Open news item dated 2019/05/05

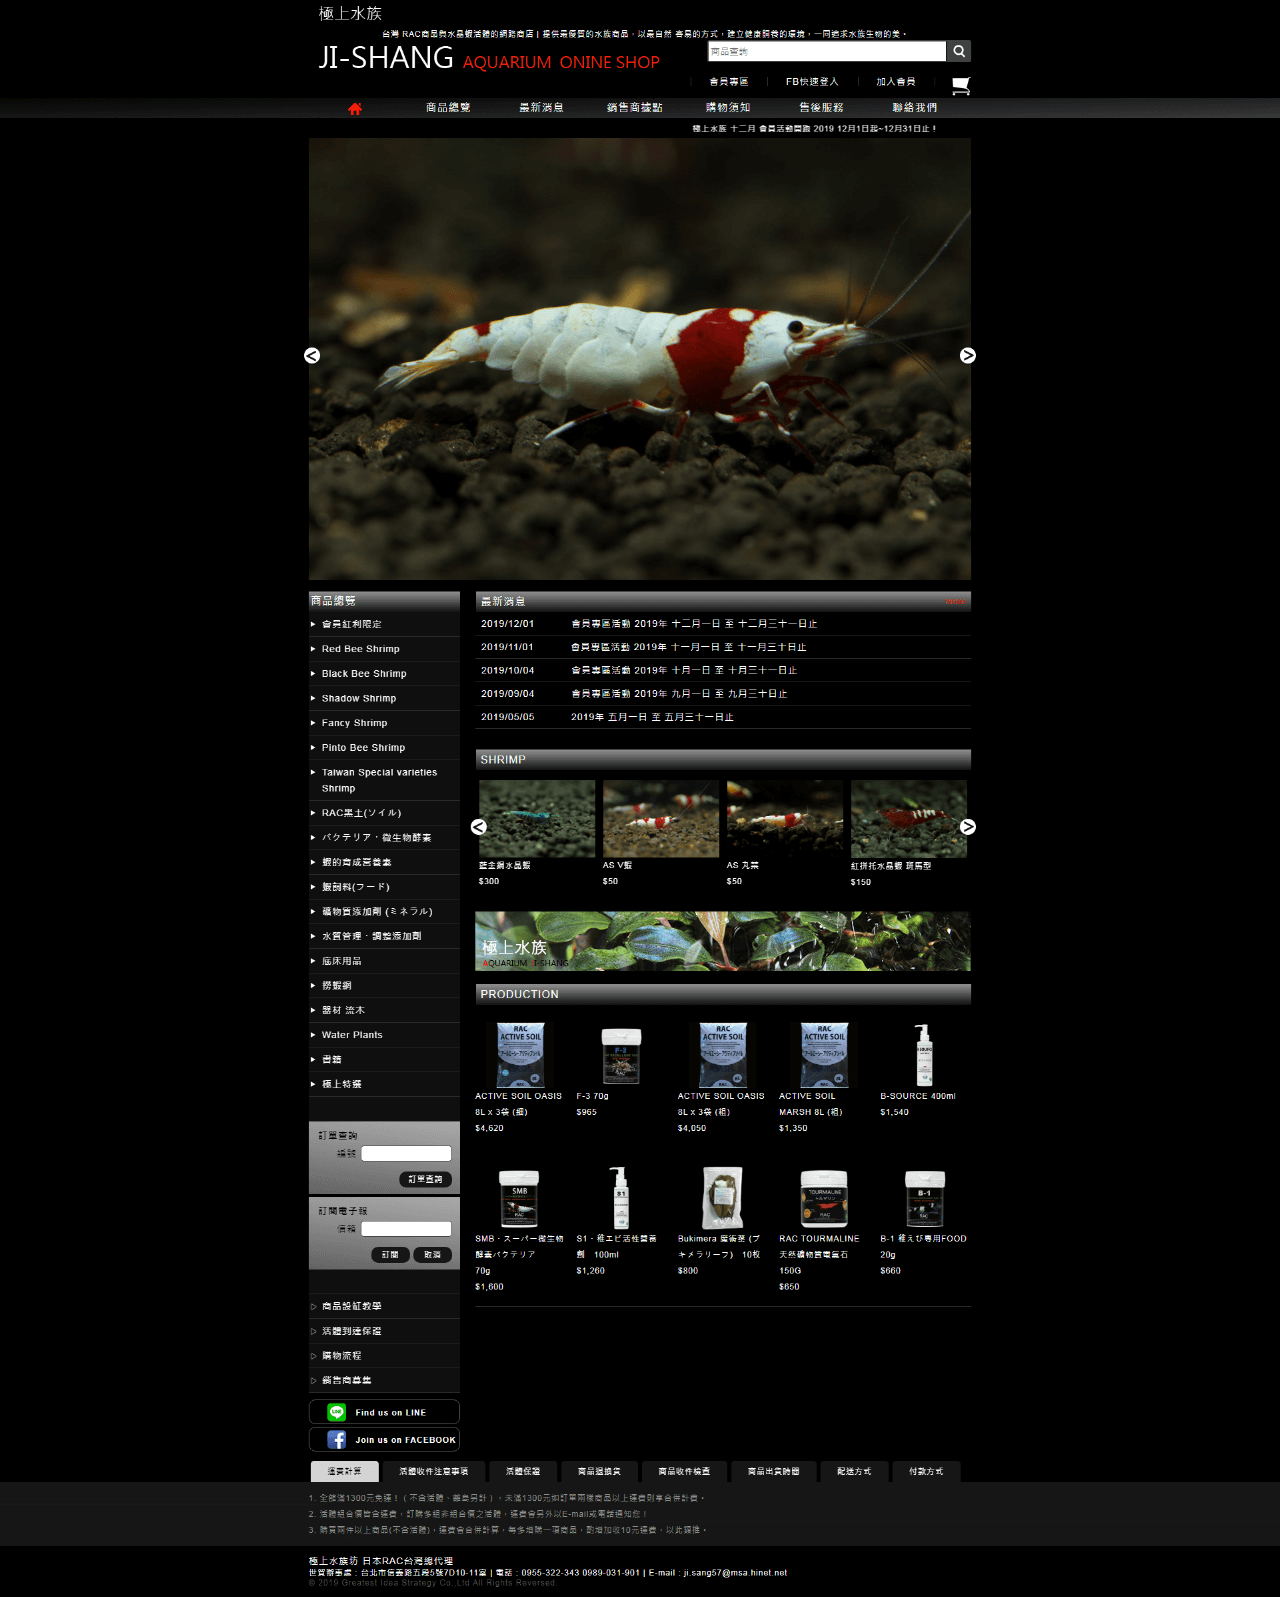(652, 717)
